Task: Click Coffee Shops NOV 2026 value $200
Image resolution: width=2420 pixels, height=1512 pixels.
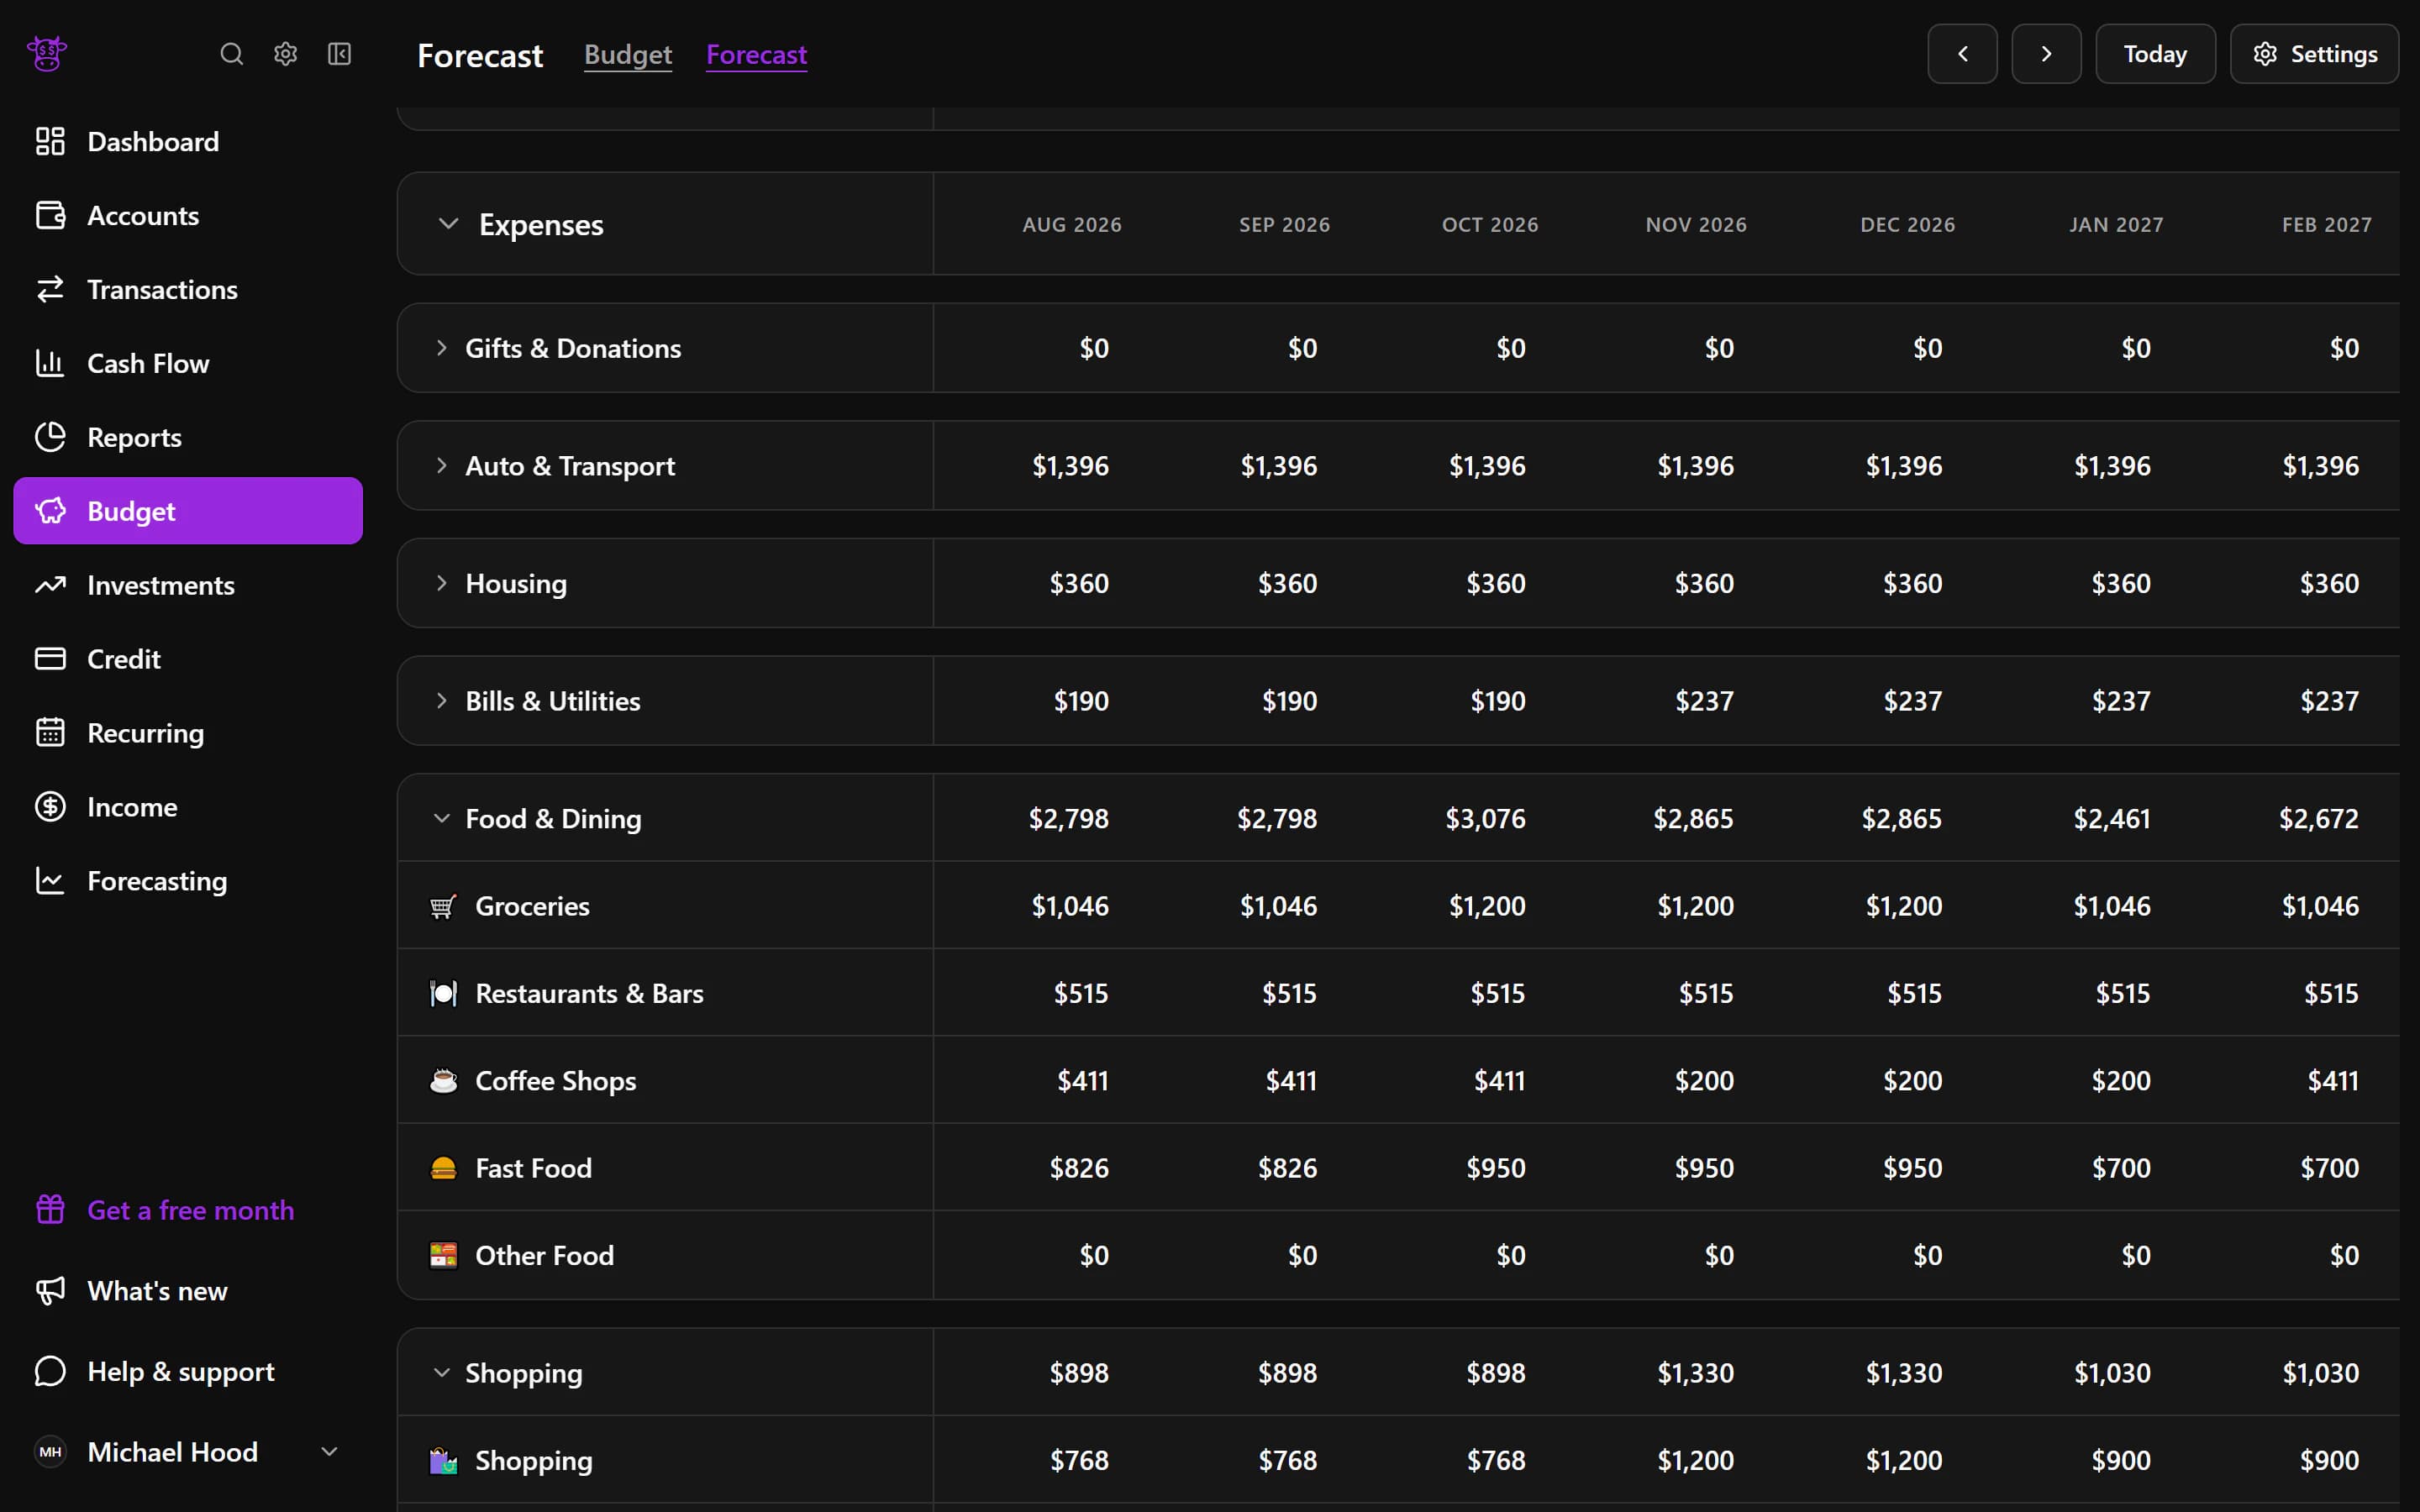Action: [x=1704, y=1081]
